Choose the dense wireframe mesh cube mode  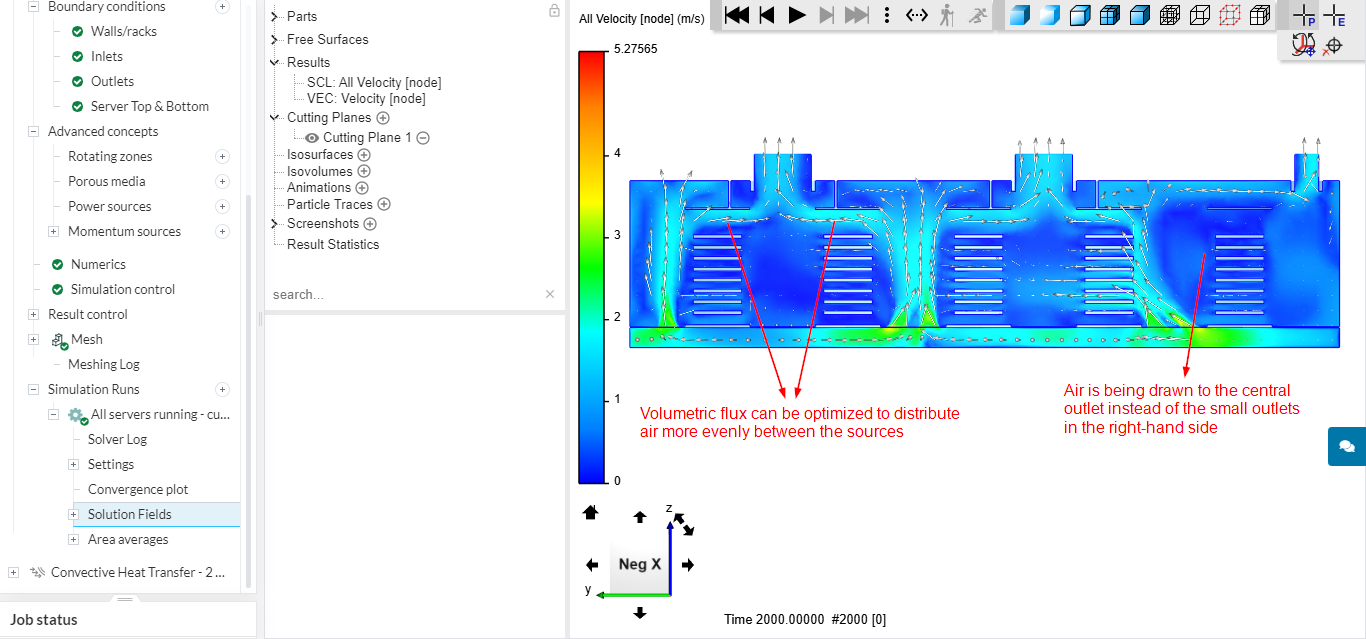(1170, 15)
